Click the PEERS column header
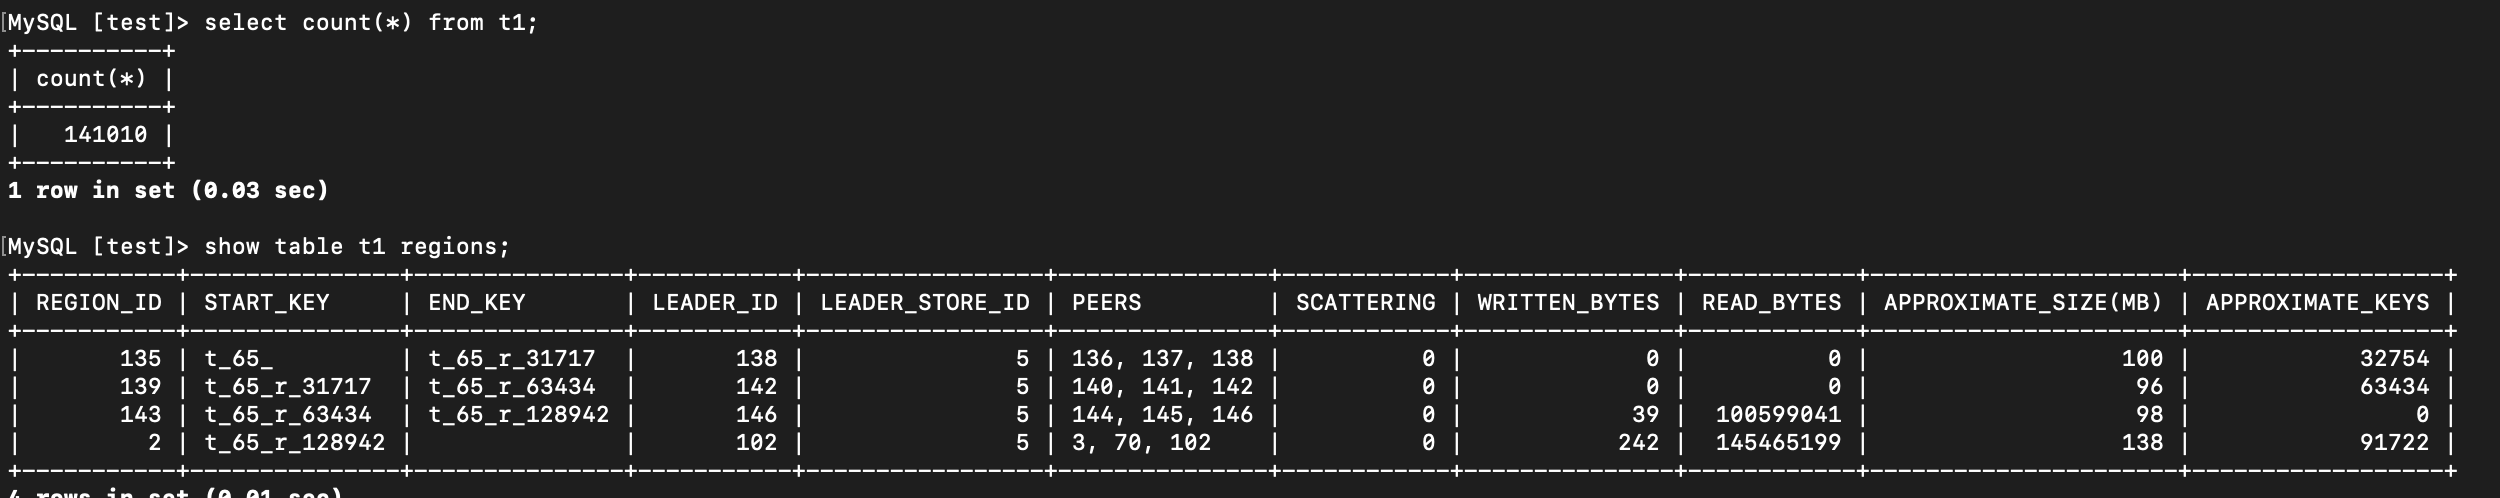Viewport: 2500px width, 498px height. [1106, 303]
